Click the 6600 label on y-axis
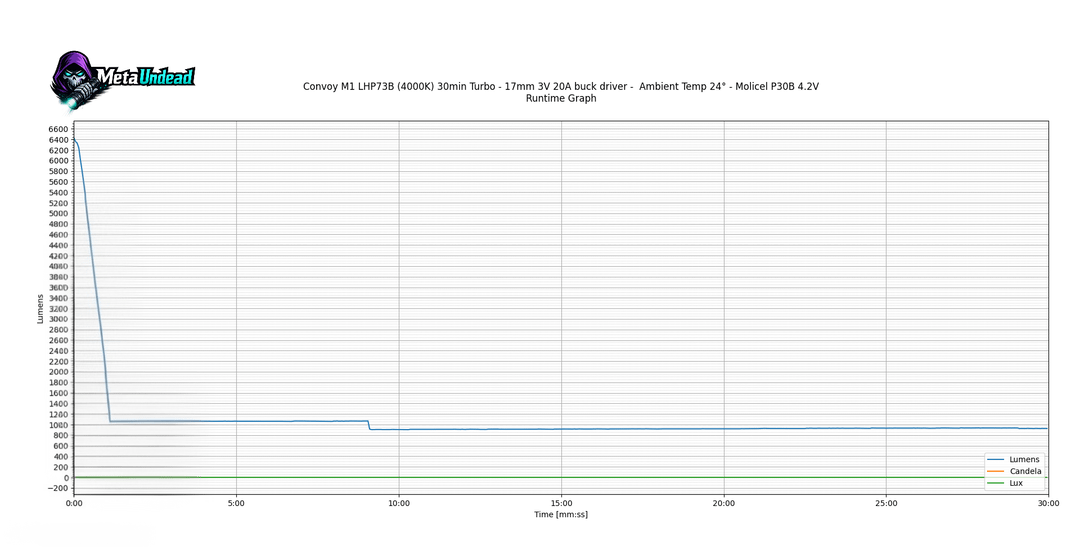The width and height of the screenshot is (1080, 547). 58,129
